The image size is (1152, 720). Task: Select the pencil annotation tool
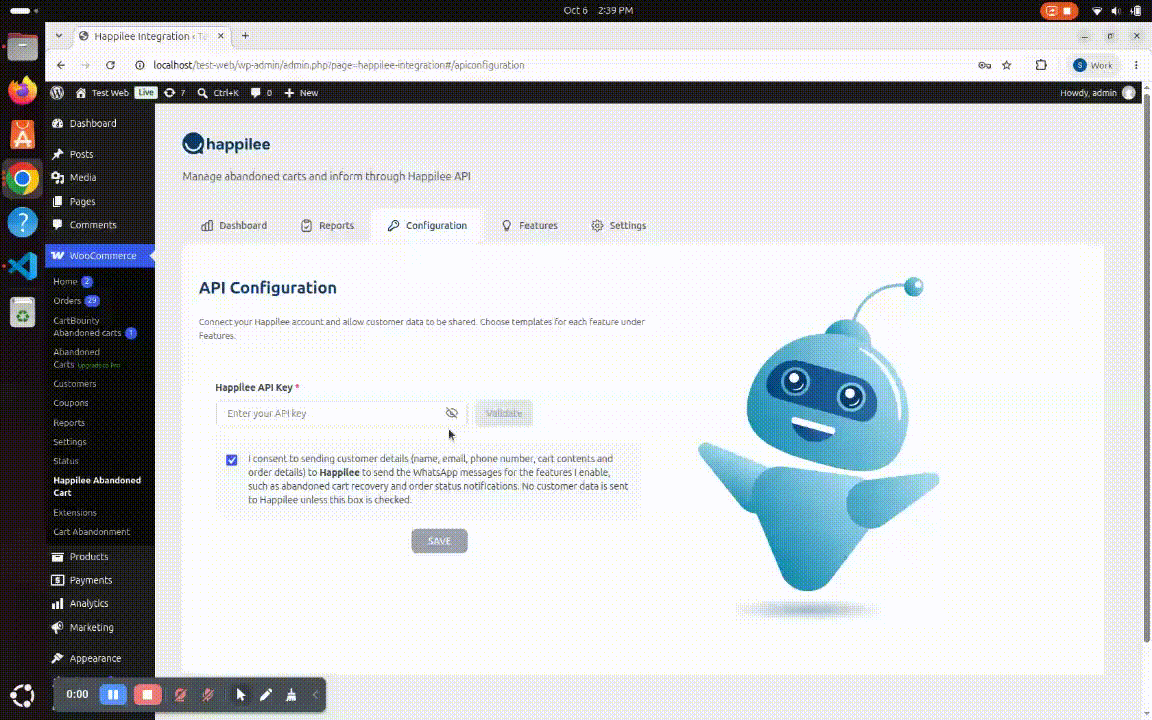tap(266, 694)
